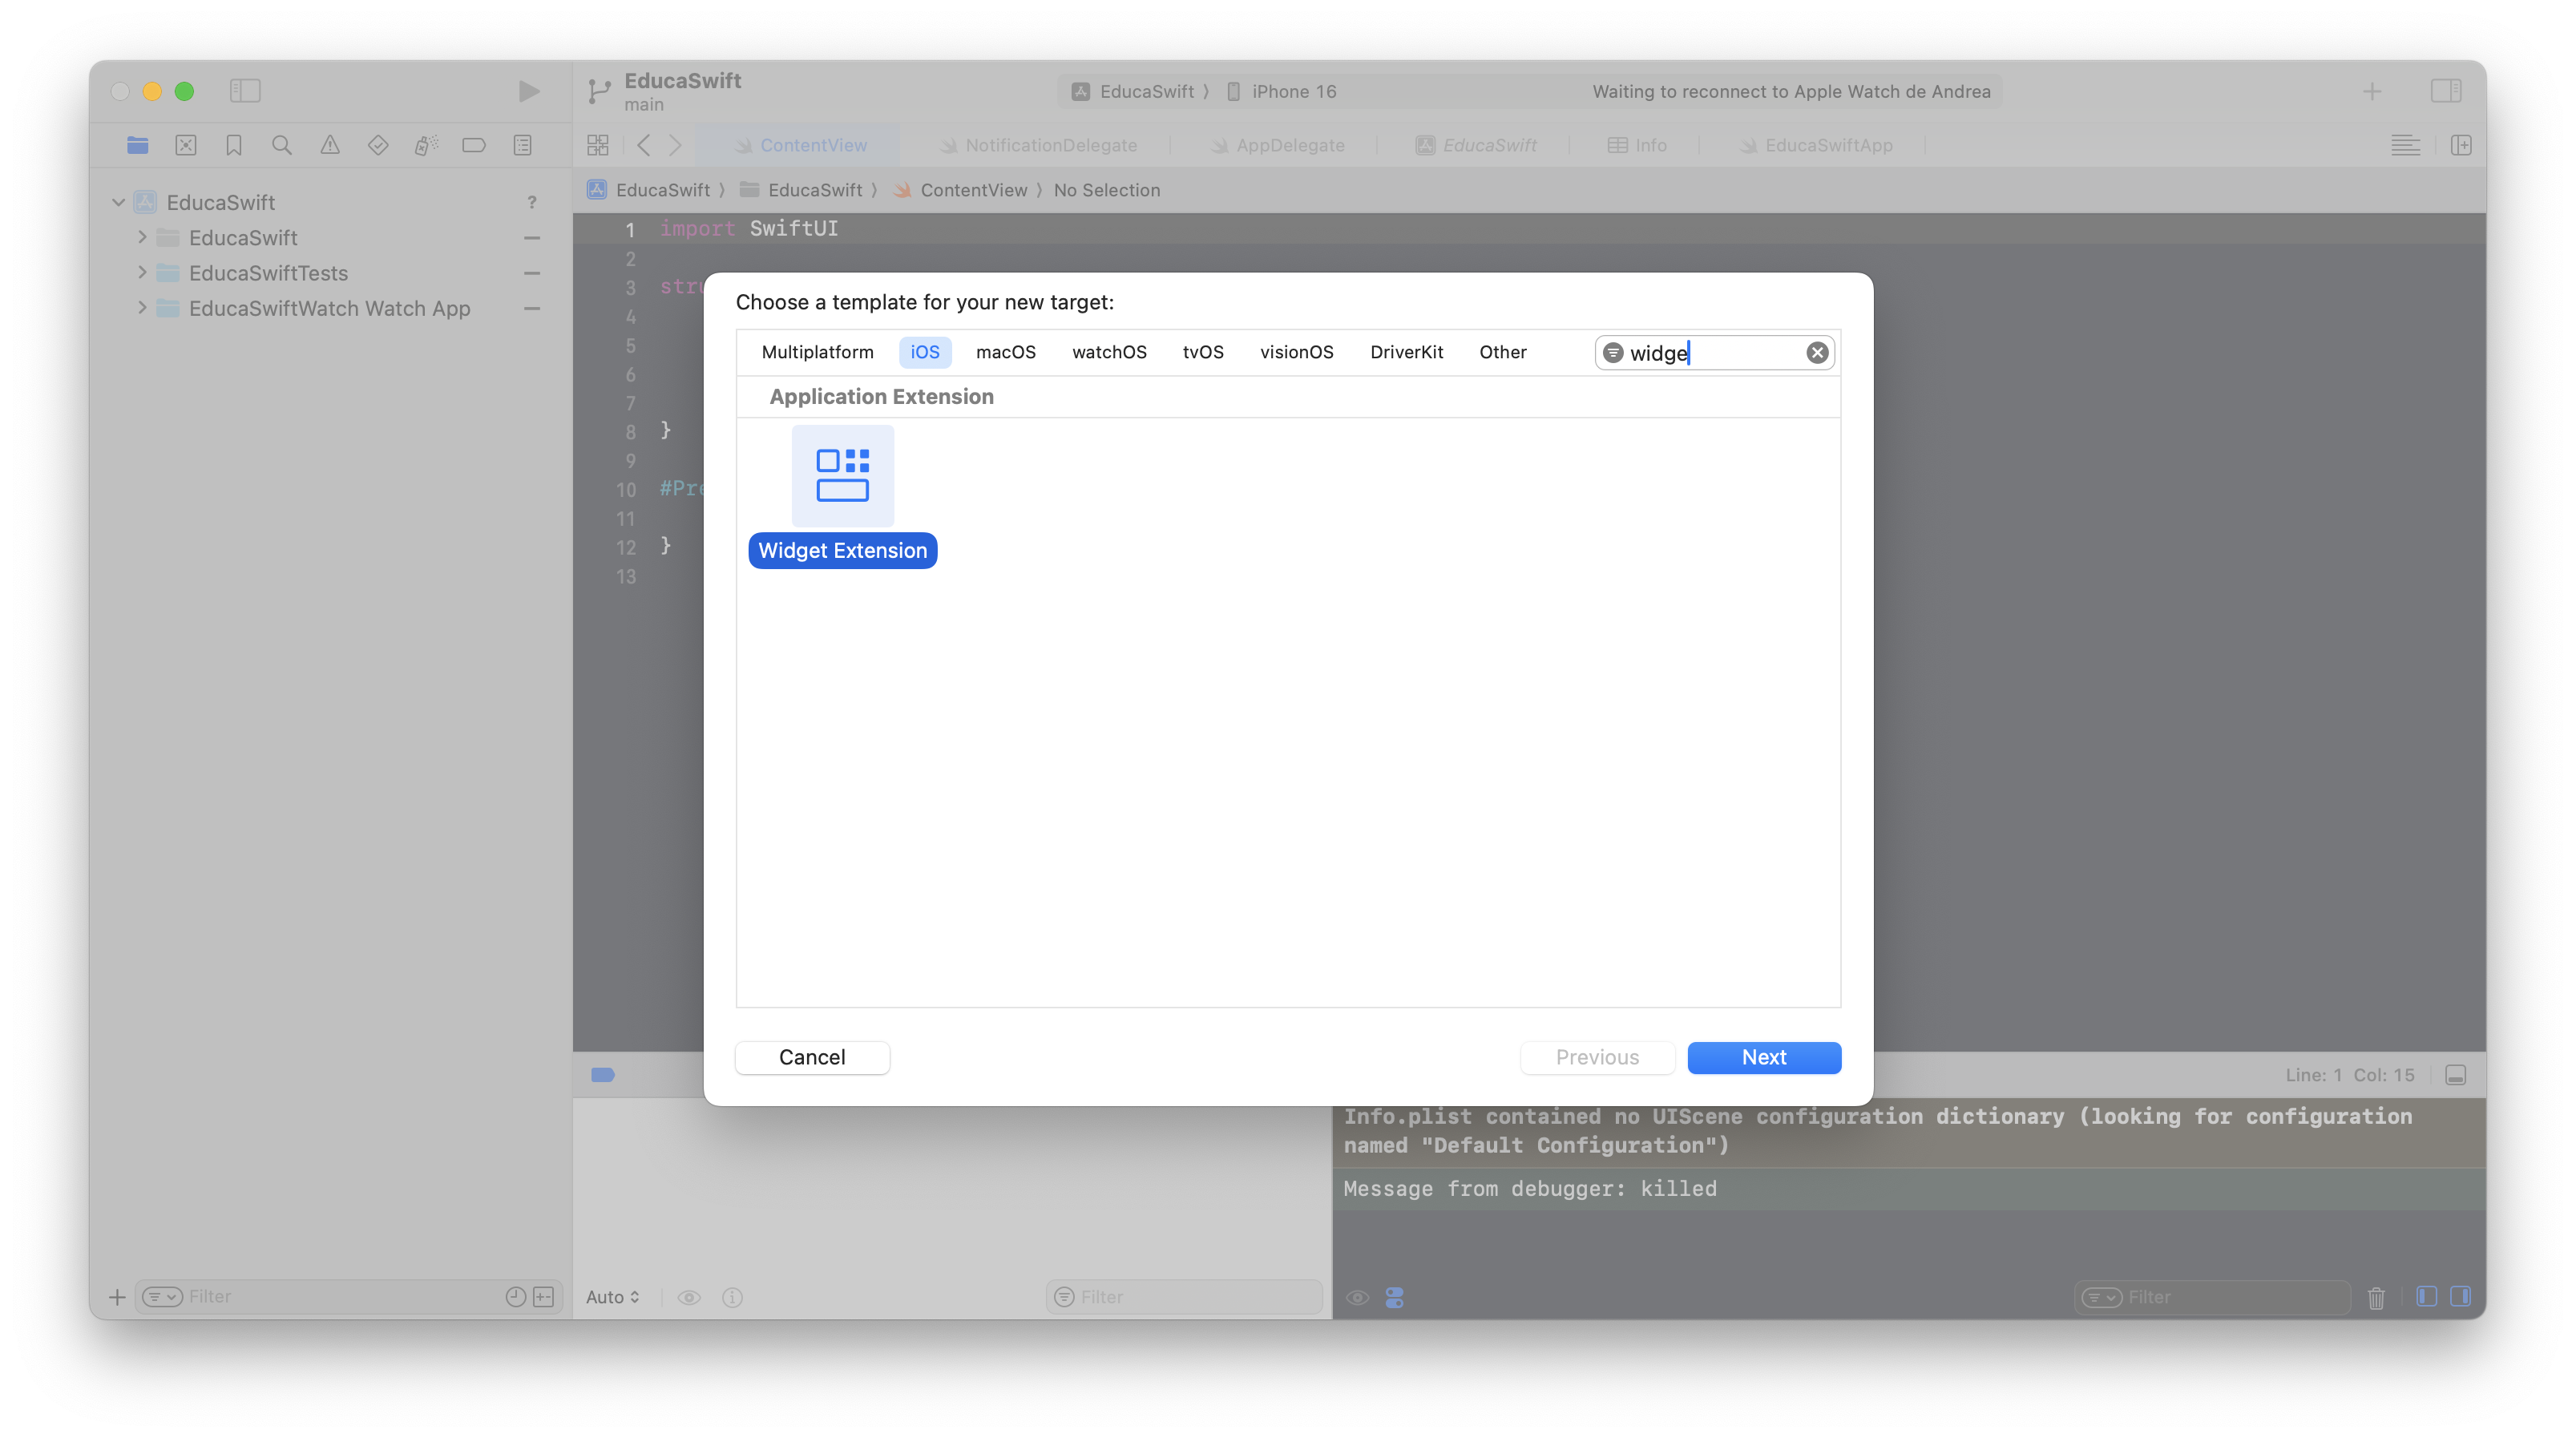Toggle the inspector panel
Viewport: 2576px width, 1438px height.
click(x=2446, y=91)
